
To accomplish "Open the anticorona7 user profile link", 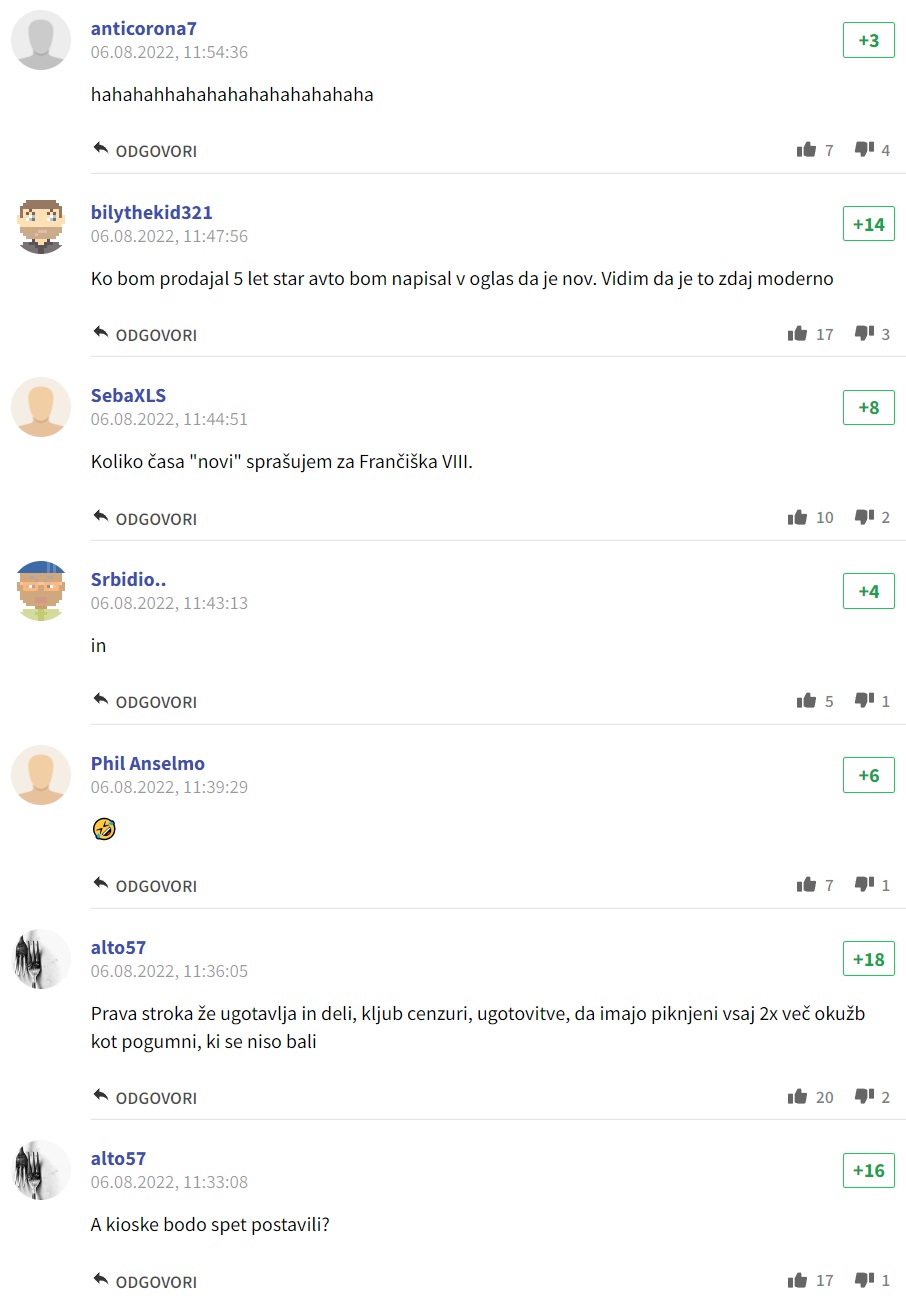I will coord(144,28).
